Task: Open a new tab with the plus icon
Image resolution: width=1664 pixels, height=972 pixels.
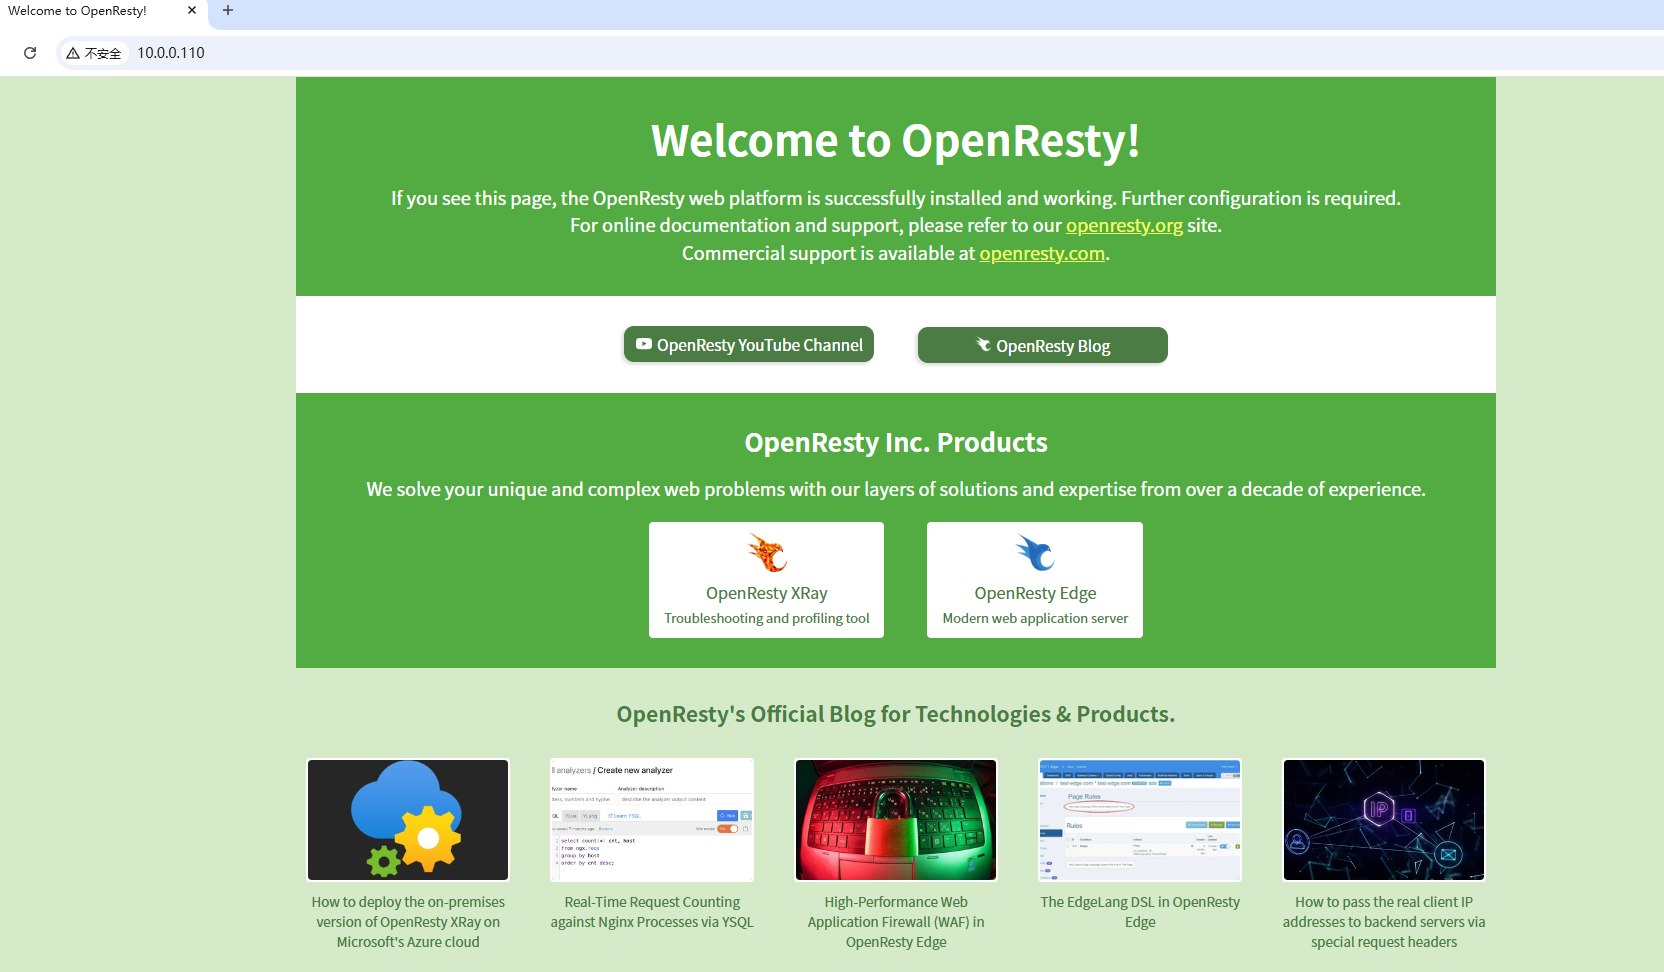Action: [228, 10]
